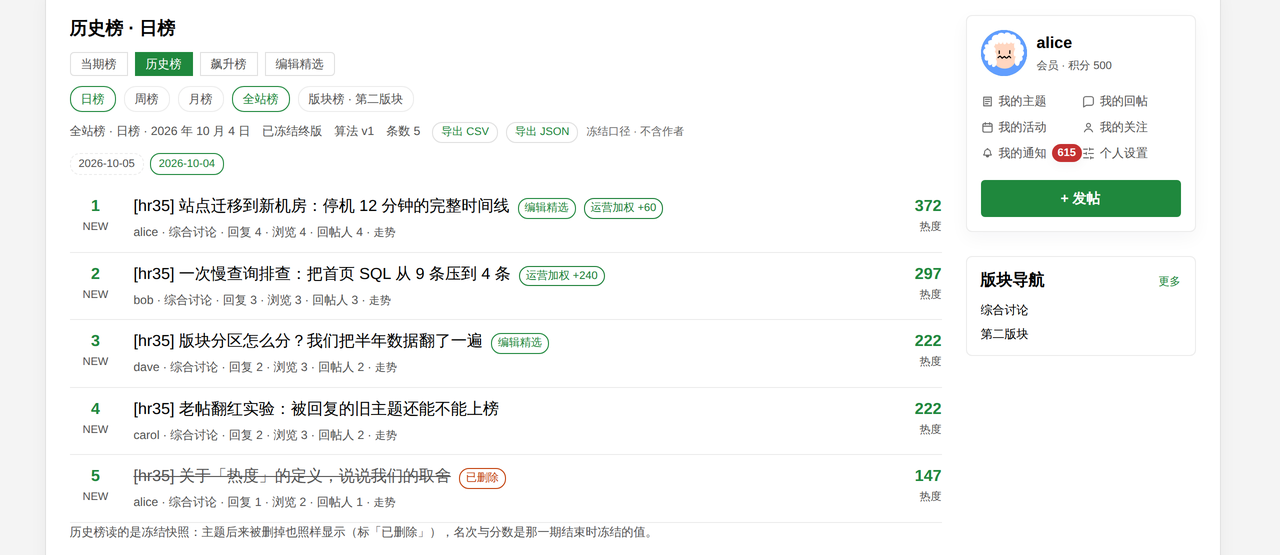Open 走势 trend for the 版块分区 post
The width and height of the screenshot is (1280, 555).
[386, 367]
